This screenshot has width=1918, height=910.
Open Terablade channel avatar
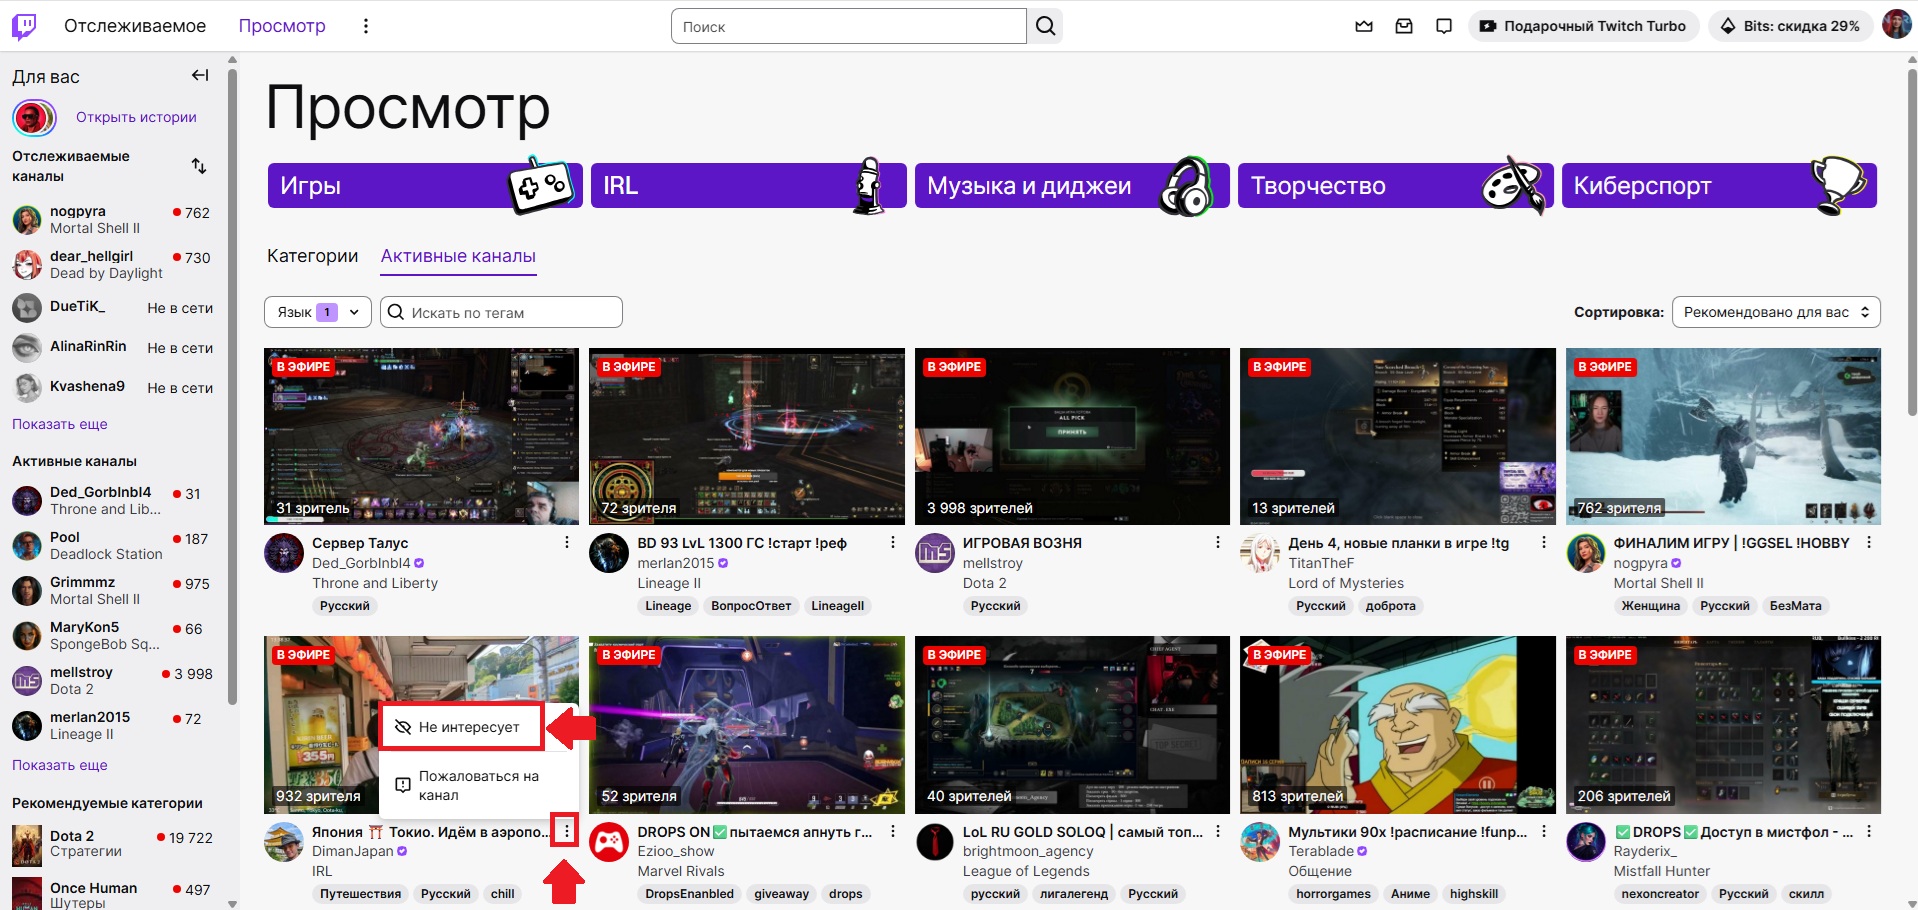1260,842
